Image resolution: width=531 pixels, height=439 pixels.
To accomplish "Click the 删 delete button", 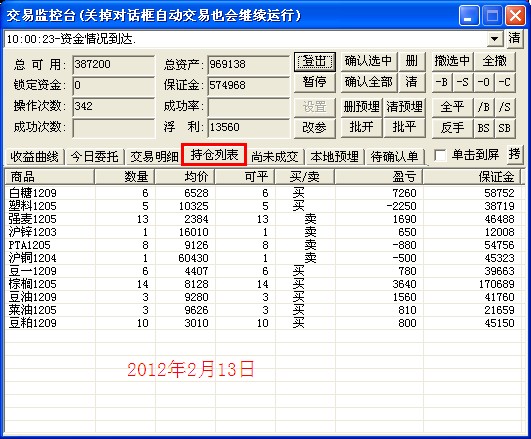I will (x=412, y=61).
